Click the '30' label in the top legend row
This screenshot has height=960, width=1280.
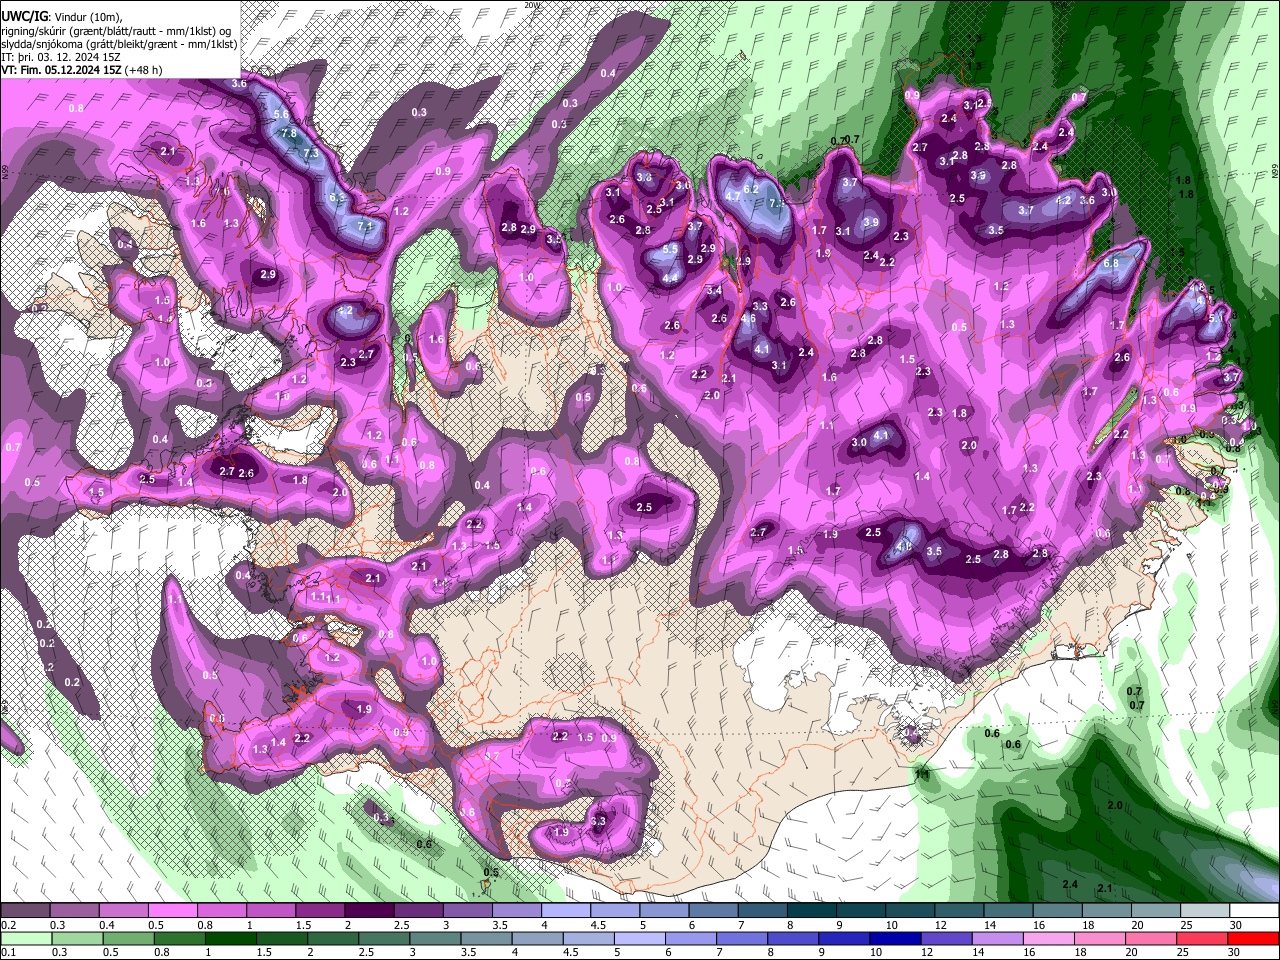(1236, 925)
